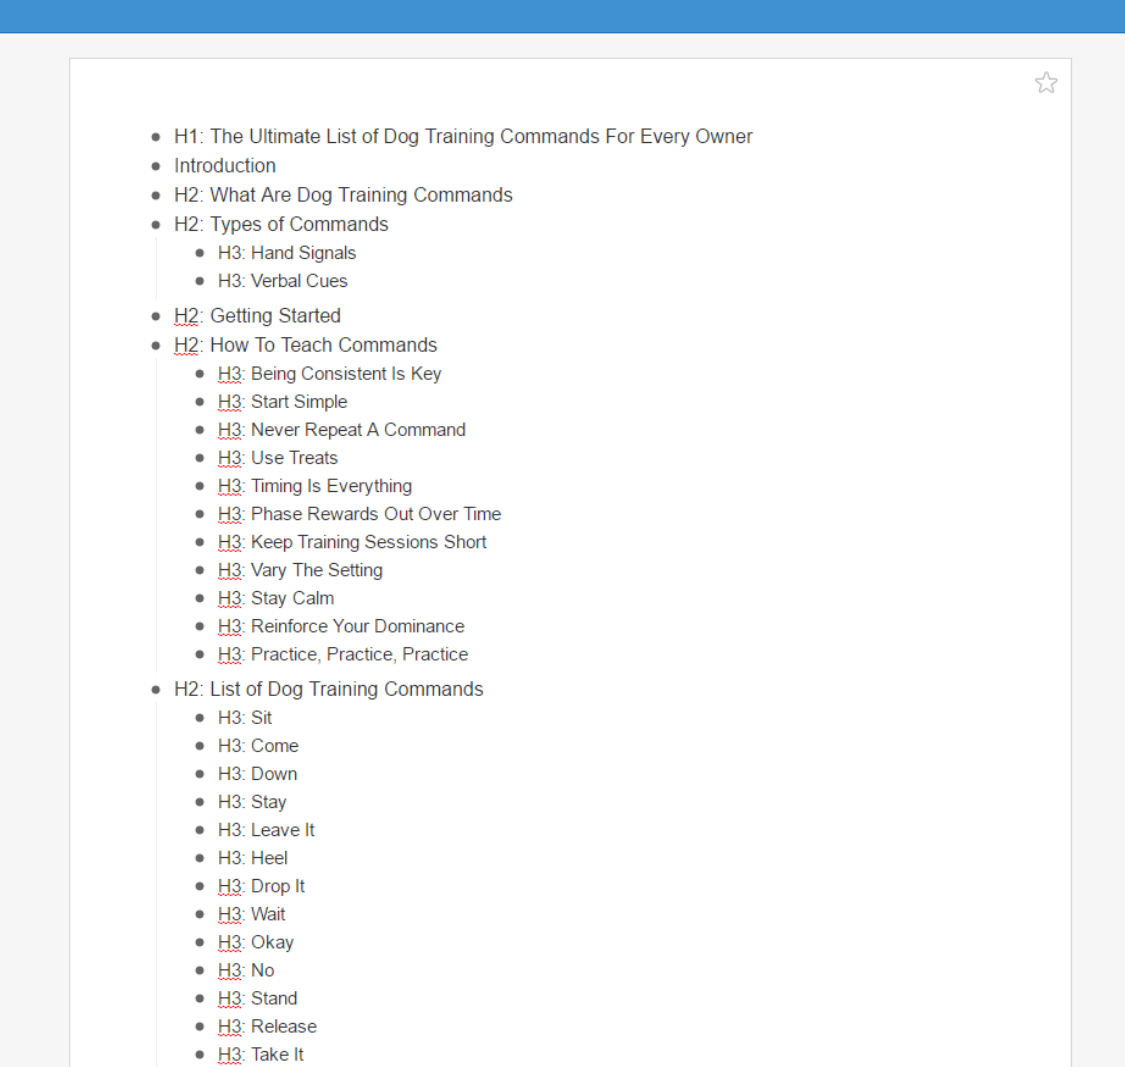The height and width of the screenshot is (1067, 1125).
Task: Place cursor in the 'H3: Heel' item
Action: (253, 858)
